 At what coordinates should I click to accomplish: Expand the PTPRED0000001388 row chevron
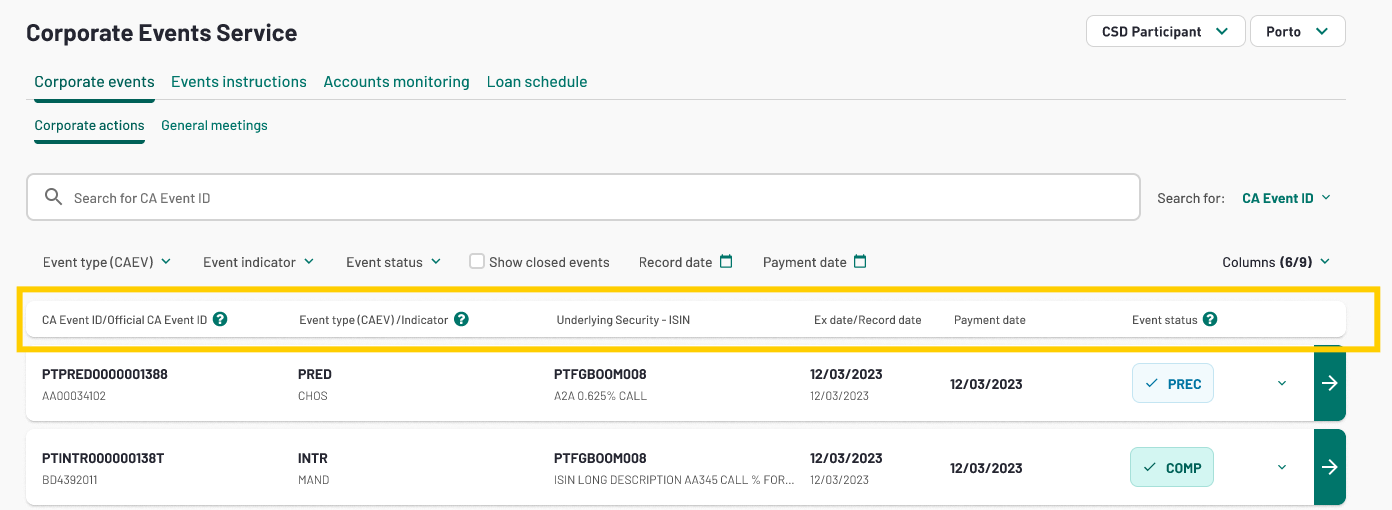[1282, 383]
